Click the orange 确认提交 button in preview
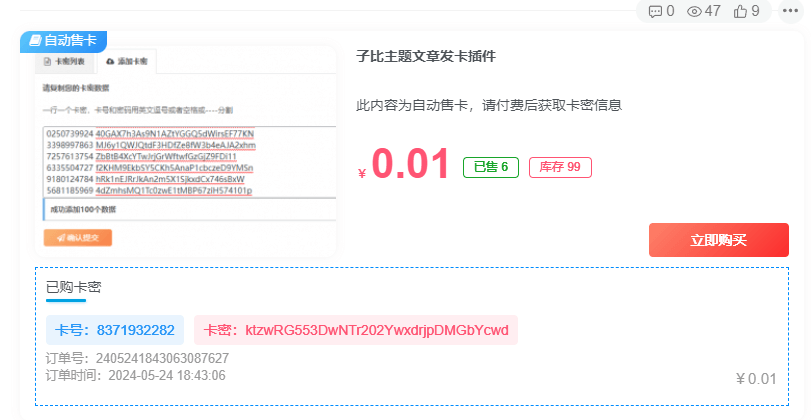 click(x=78, y=238)
